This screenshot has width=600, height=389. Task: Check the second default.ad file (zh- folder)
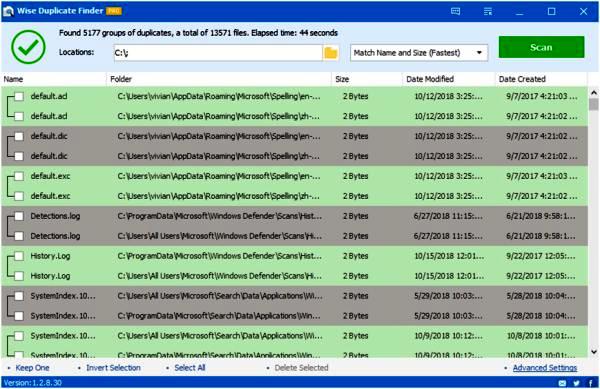pyautogui.click(x=19, y=116)
